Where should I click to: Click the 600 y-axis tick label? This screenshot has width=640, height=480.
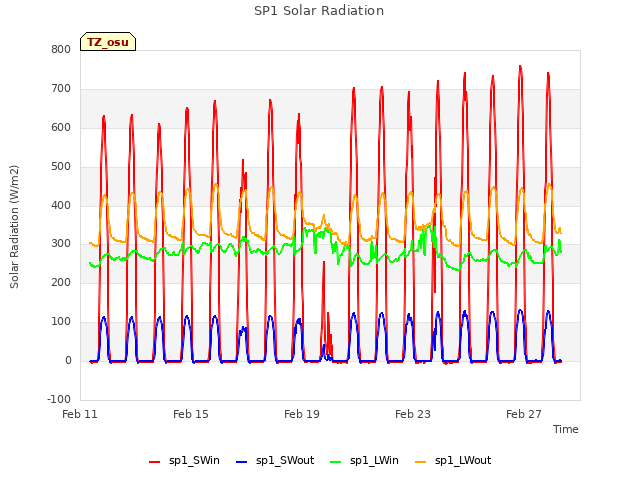click(x=61, y=127)
